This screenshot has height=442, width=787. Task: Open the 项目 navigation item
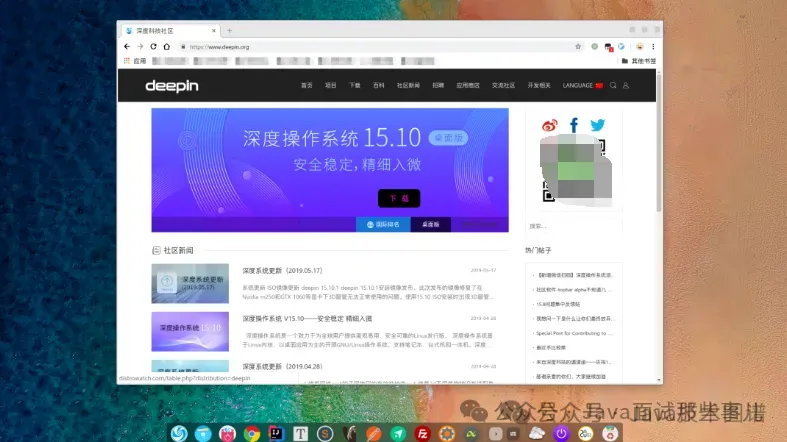pyautogui.click(x=330, y=85)
